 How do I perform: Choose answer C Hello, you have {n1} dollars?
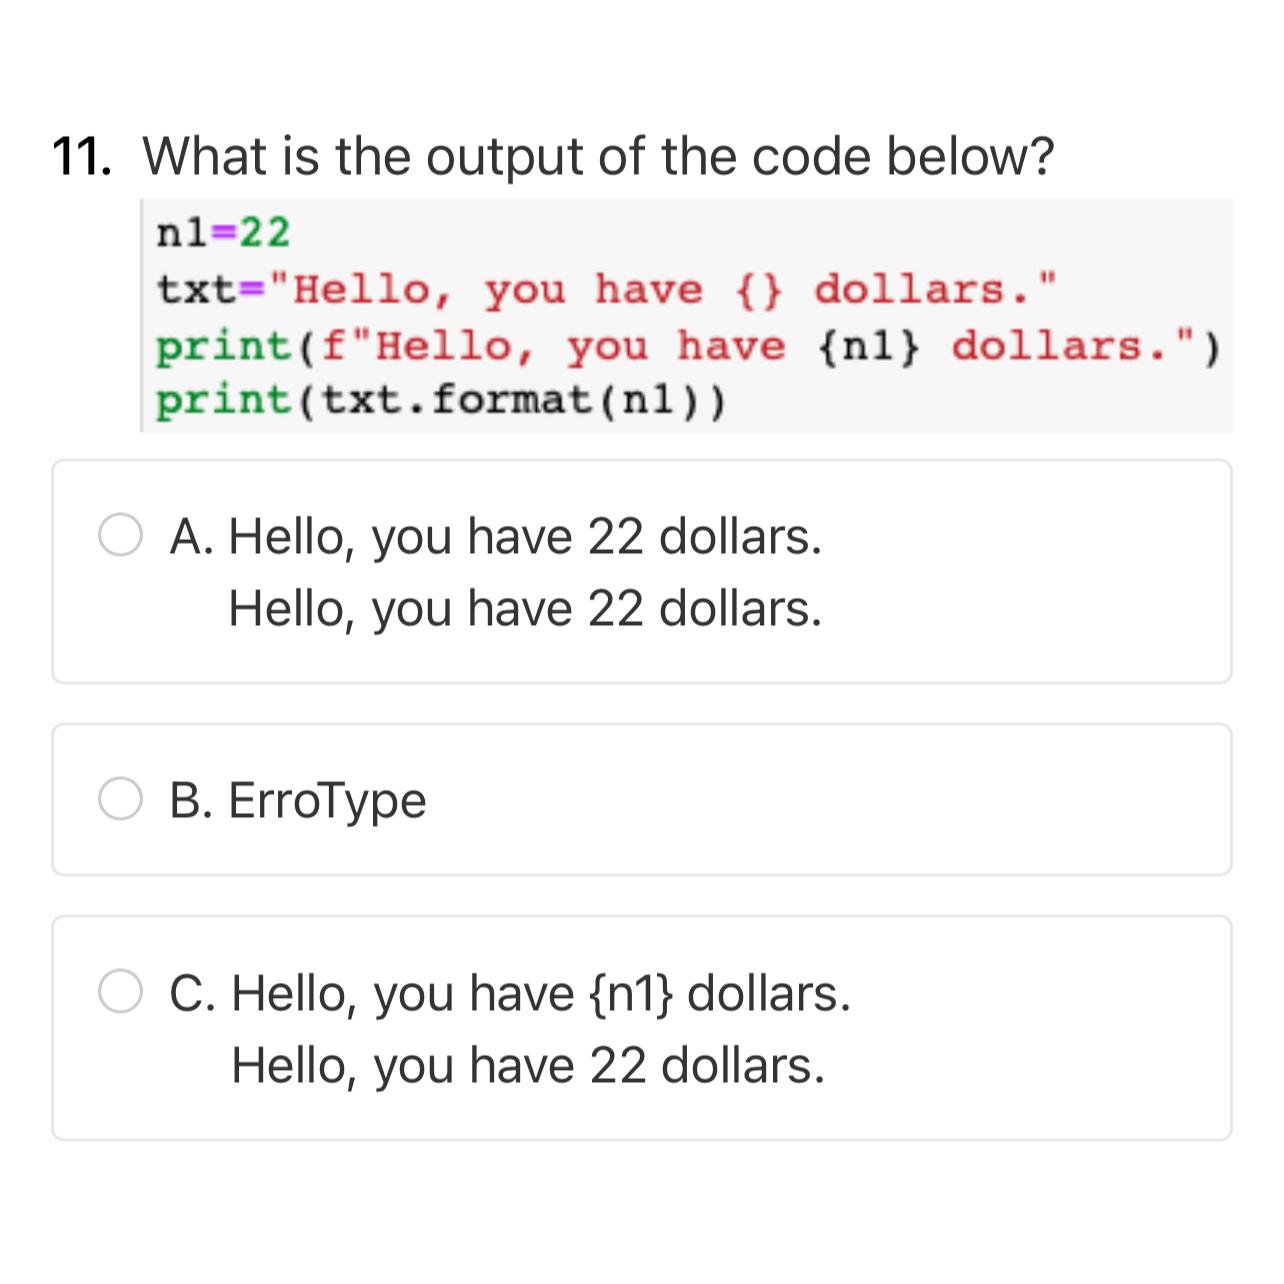510,992
